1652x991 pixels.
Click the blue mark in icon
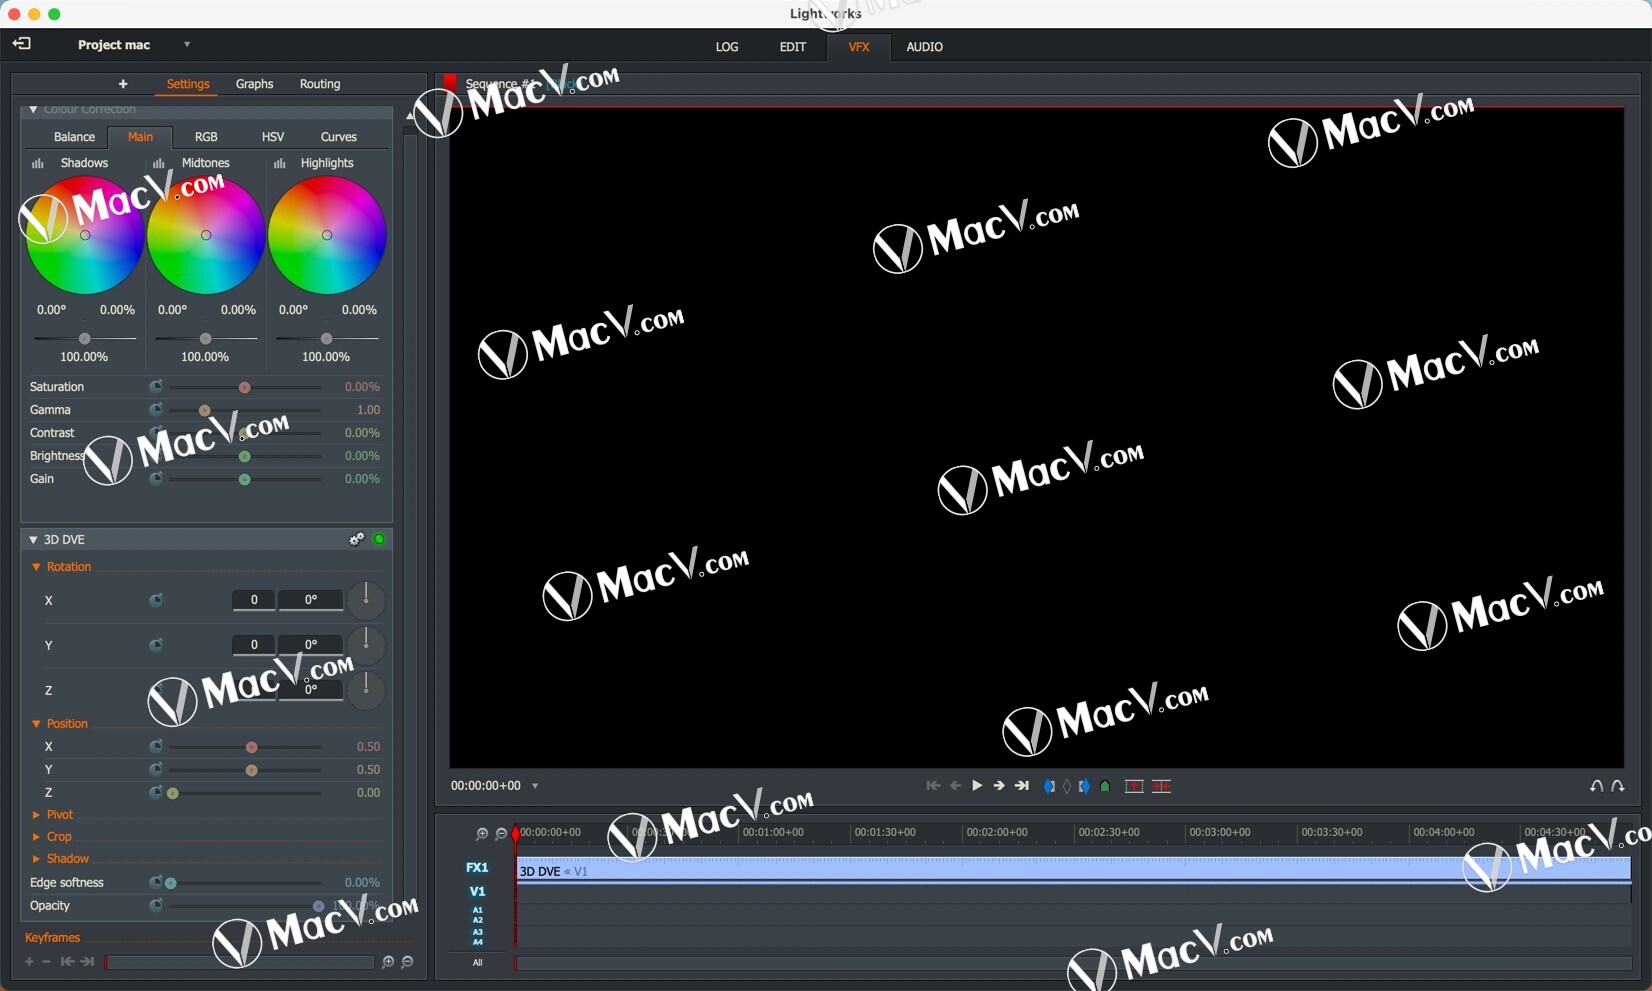point(1049,787)
